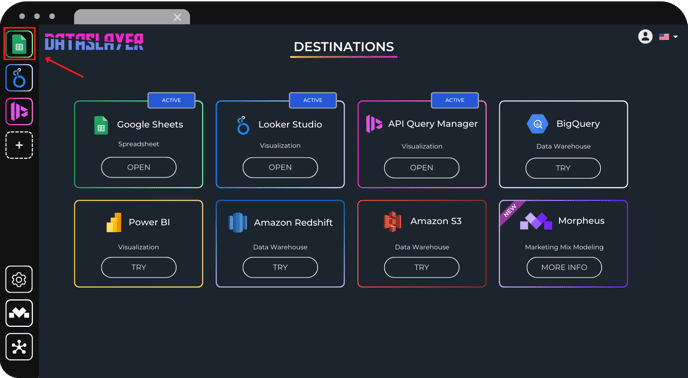Click BigQuery hexagon icon
The image size is (688, 378).
pos(538,124)
